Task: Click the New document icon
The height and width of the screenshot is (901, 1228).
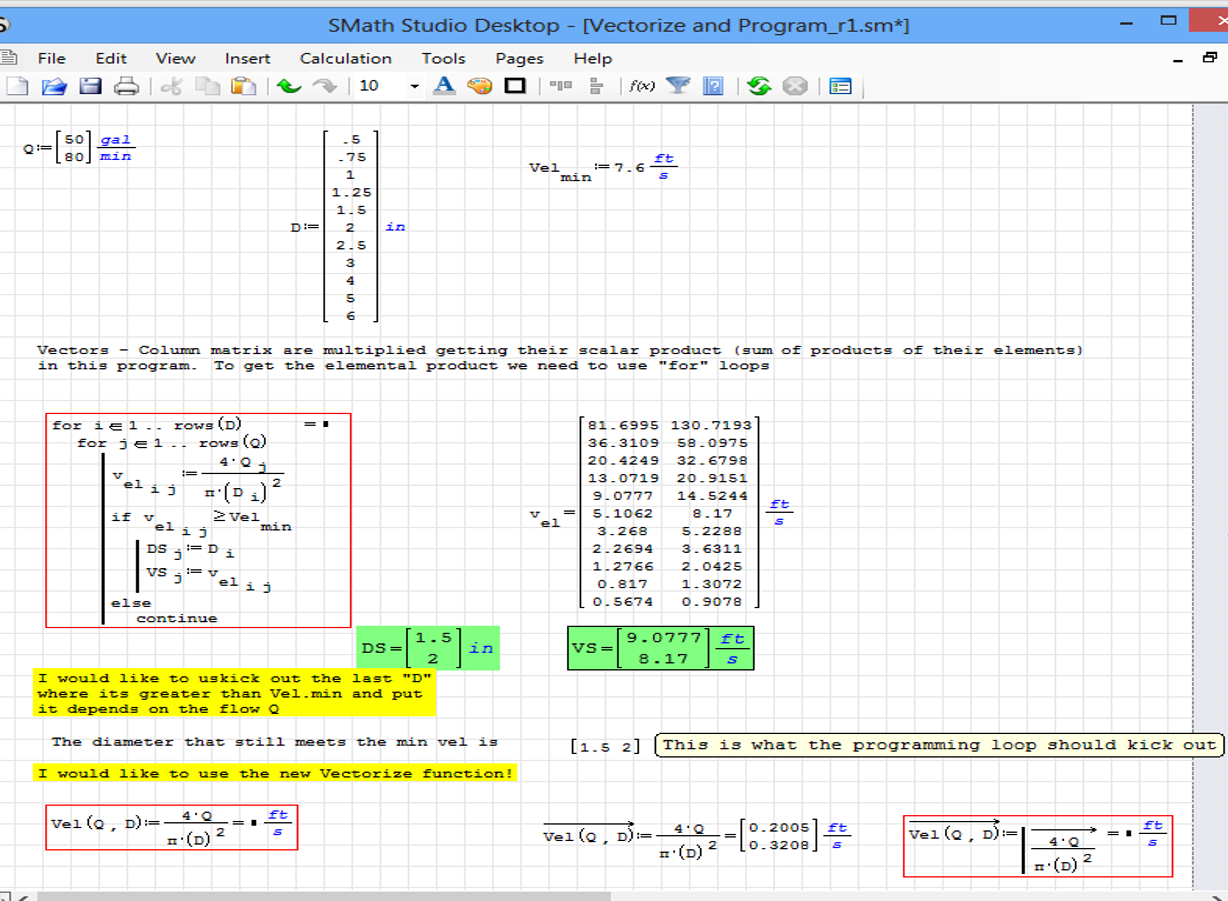Action: 17,86
